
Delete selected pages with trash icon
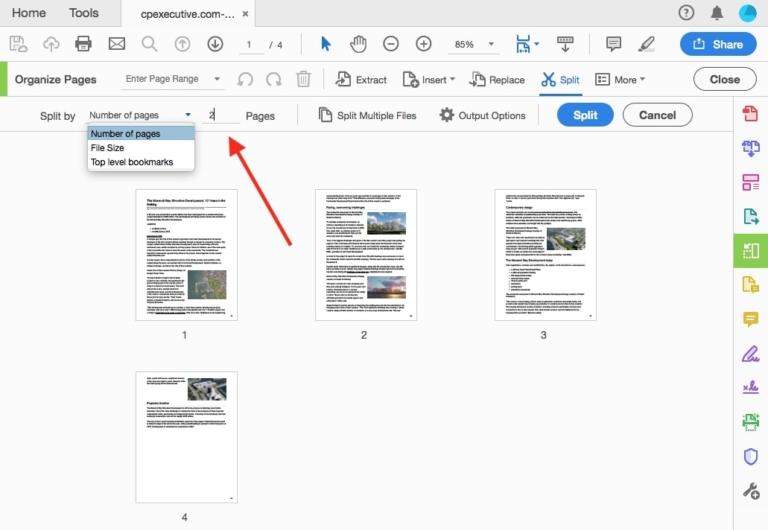tap(304, 79)
